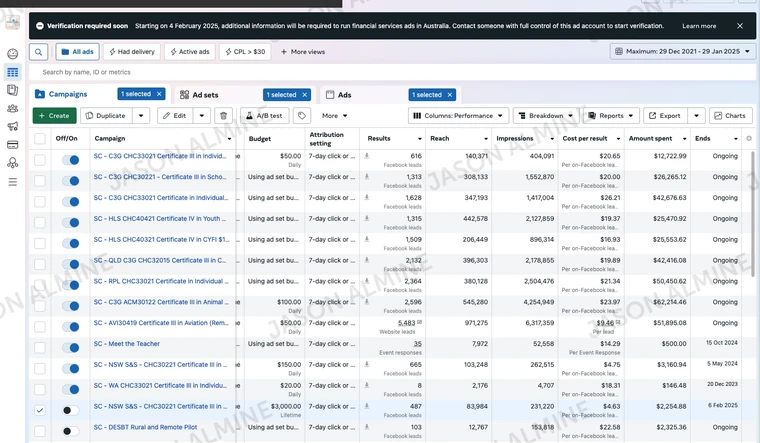Tick checkbox for SC - Meet the Teacher
The image size is (760, 443).
click(x=40, y=348)
